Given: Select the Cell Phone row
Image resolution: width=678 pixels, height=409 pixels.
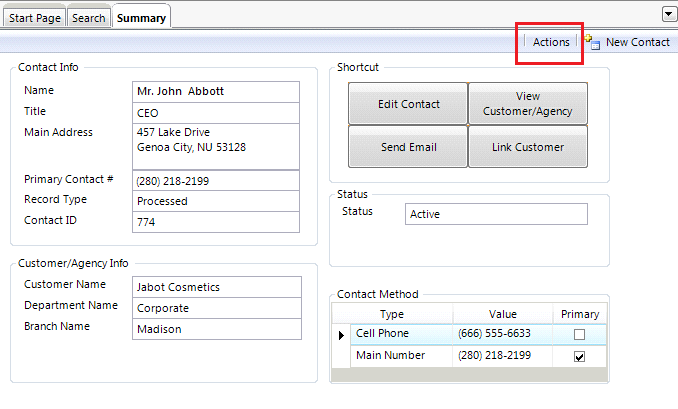Looking at the screenshot, I should pyautogui.click(x=469, y=334).
